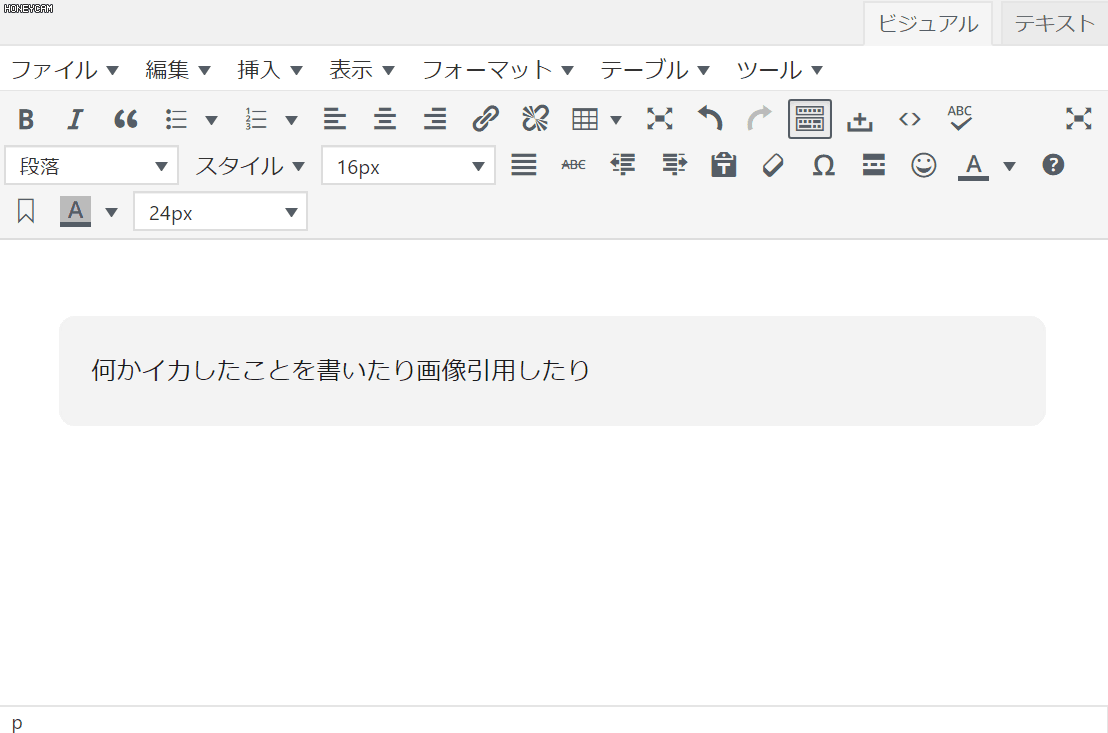This screenshot has height=733, width=1108.
Task: Insert a page break read-more tag
Action: [873, 165]
